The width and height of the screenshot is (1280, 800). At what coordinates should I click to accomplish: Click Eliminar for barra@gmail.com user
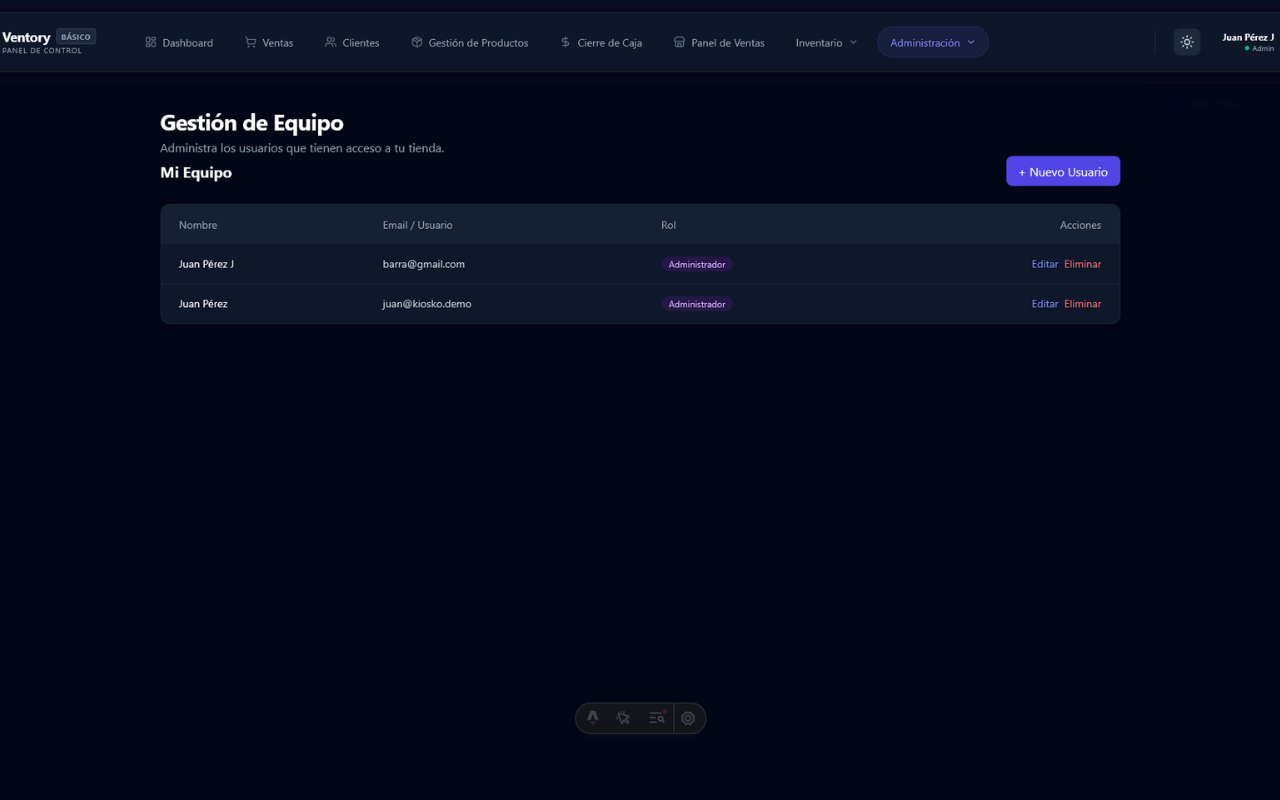click(1082, 264)
